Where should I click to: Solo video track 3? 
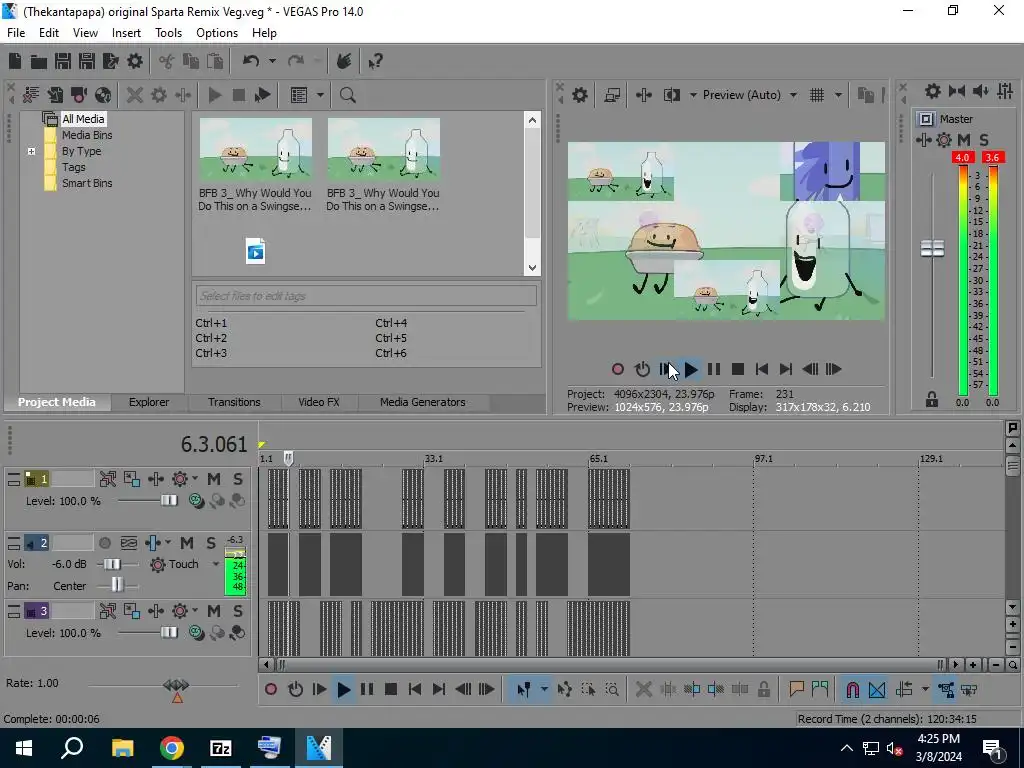238,611
